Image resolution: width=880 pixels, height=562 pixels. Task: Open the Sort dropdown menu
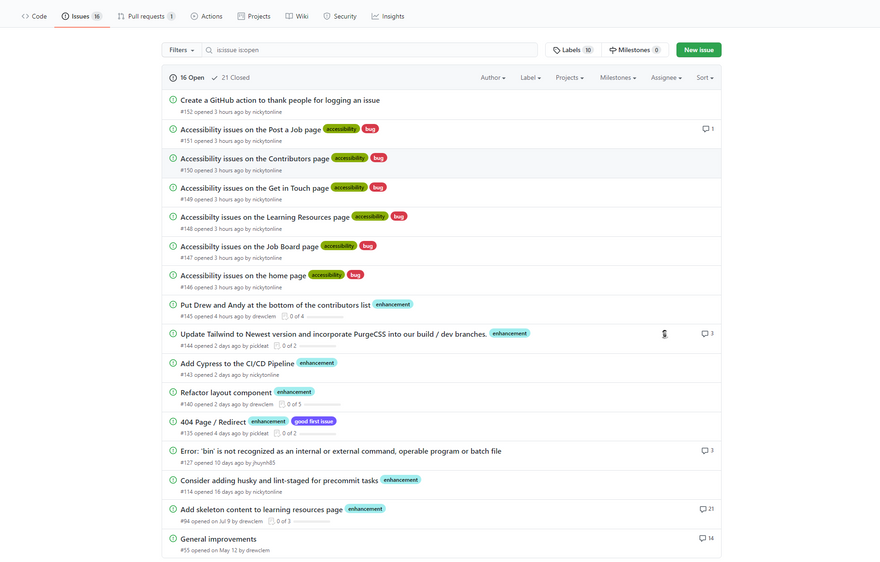tap(705, 77)
